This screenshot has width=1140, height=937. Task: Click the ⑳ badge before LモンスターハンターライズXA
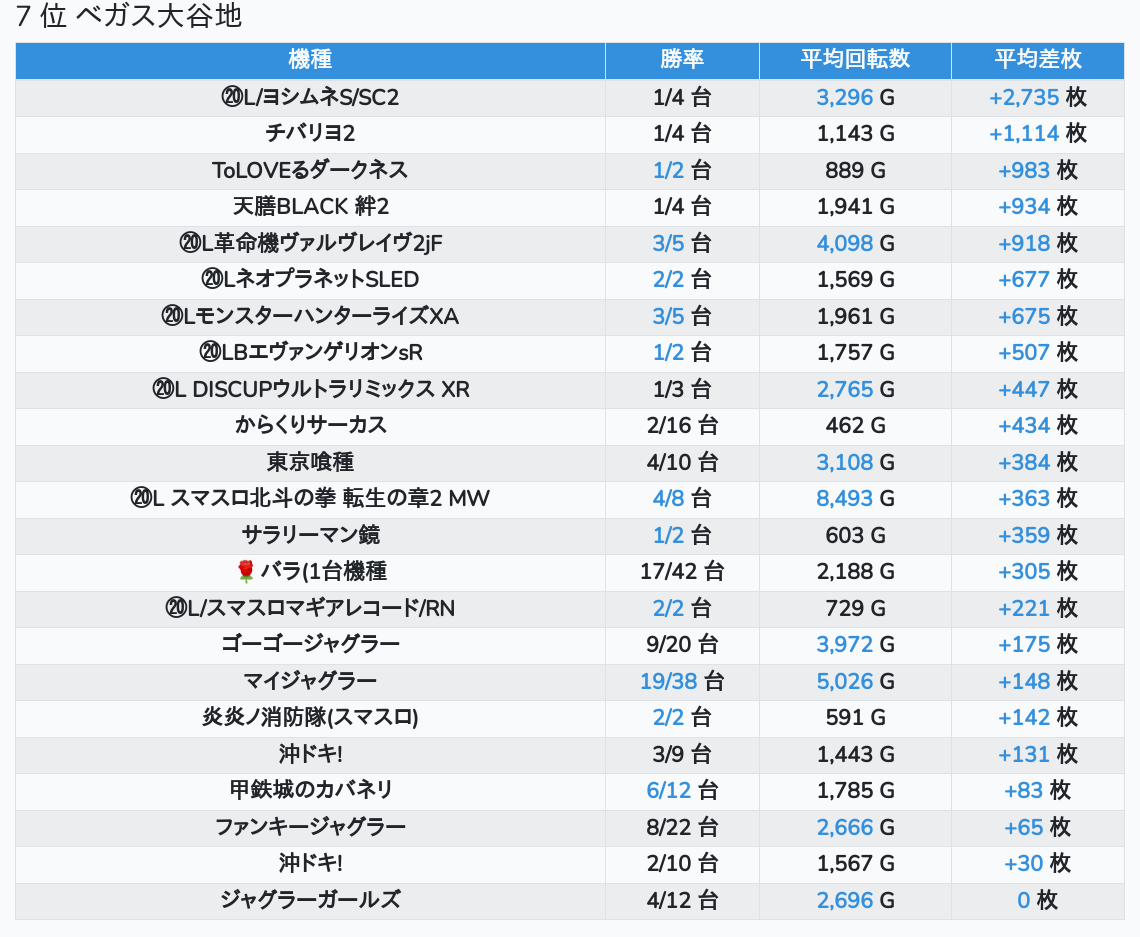[171, 316]
